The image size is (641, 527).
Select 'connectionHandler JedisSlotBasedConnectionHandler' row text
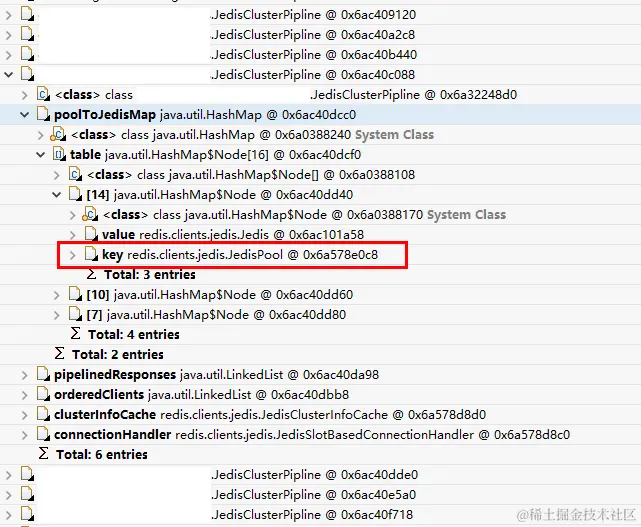[x=312, y=435]
